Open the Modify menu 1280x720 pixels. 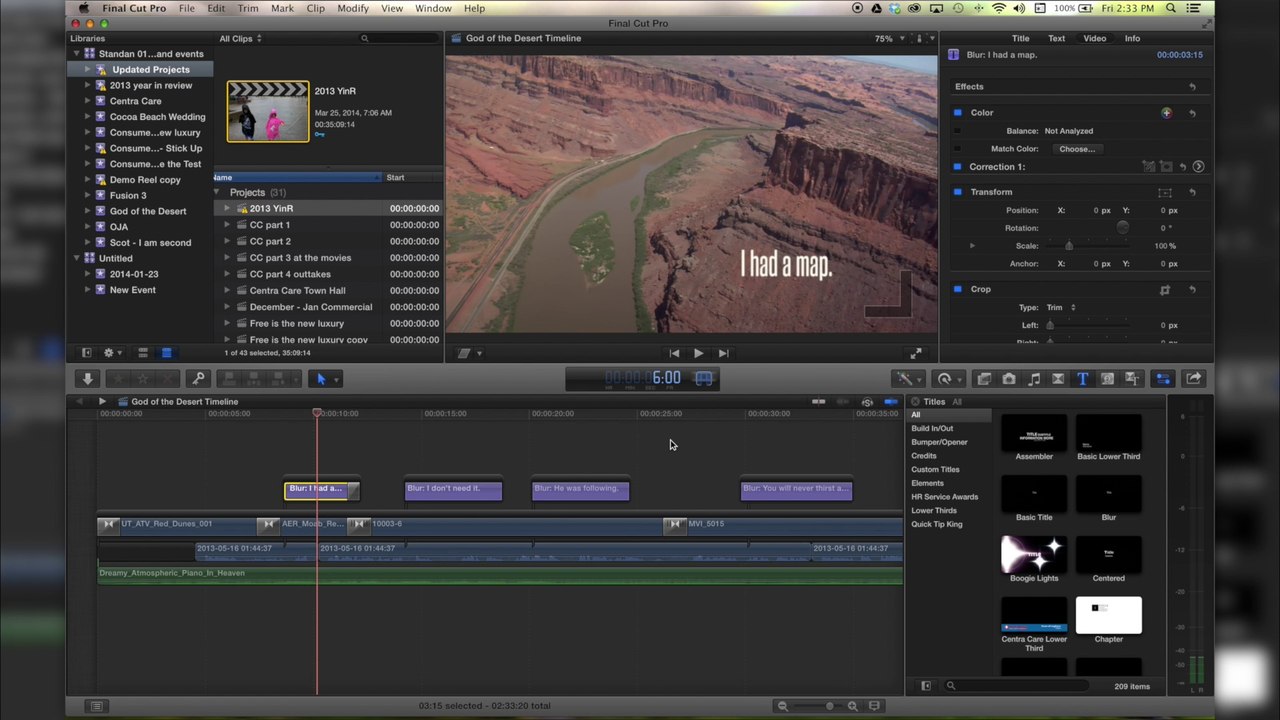352,8
